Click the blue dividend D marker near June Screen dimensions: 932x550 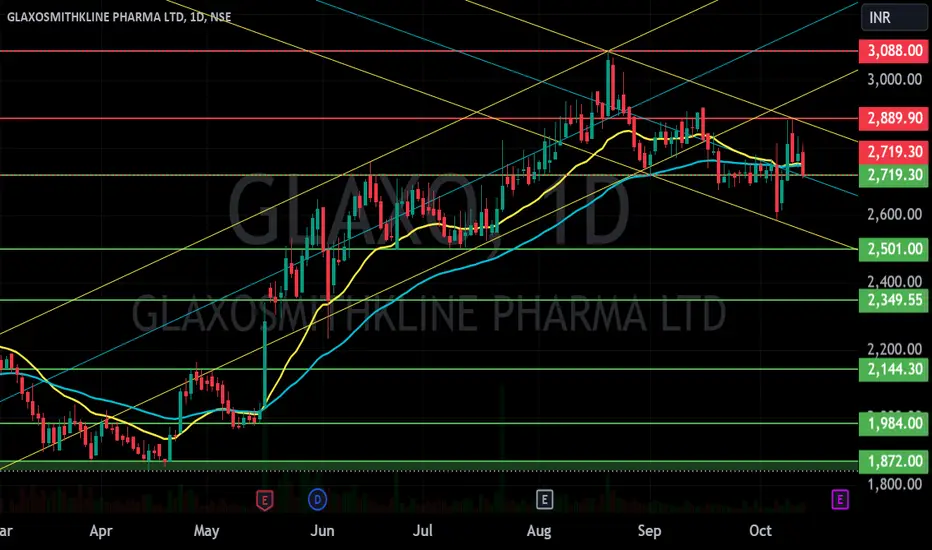(317, 499)
